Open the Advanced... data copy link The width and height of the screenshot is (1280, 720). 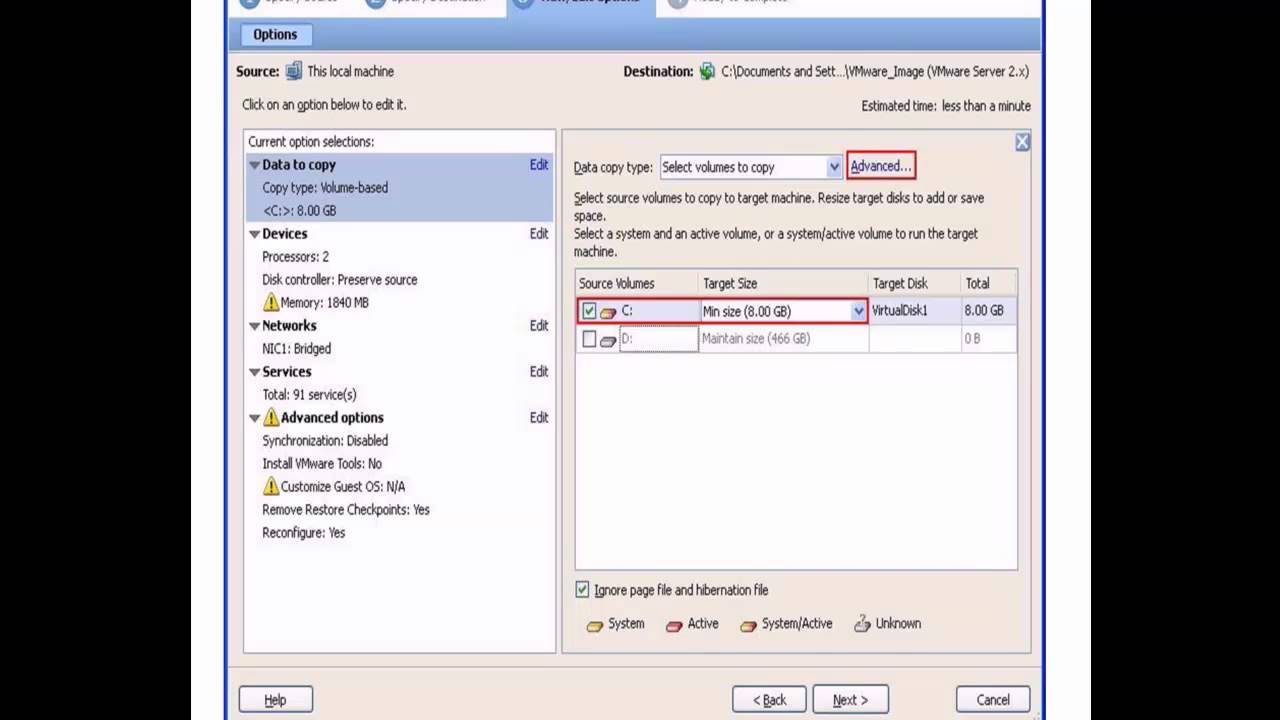[881, 166]
